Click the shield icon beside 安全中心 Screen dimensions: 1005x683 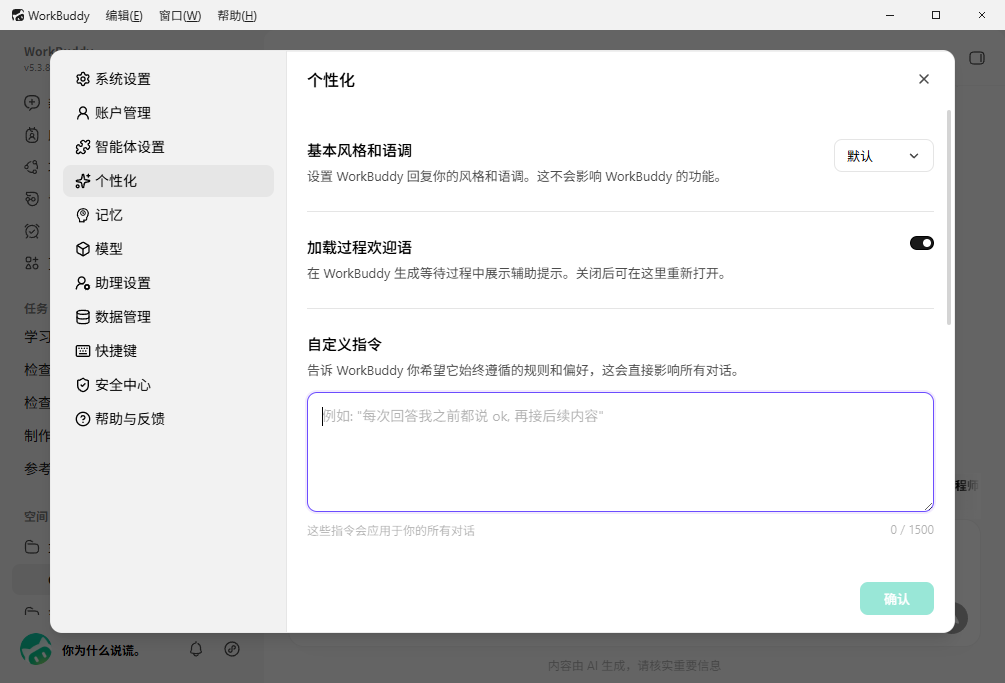tap(83, 384)
